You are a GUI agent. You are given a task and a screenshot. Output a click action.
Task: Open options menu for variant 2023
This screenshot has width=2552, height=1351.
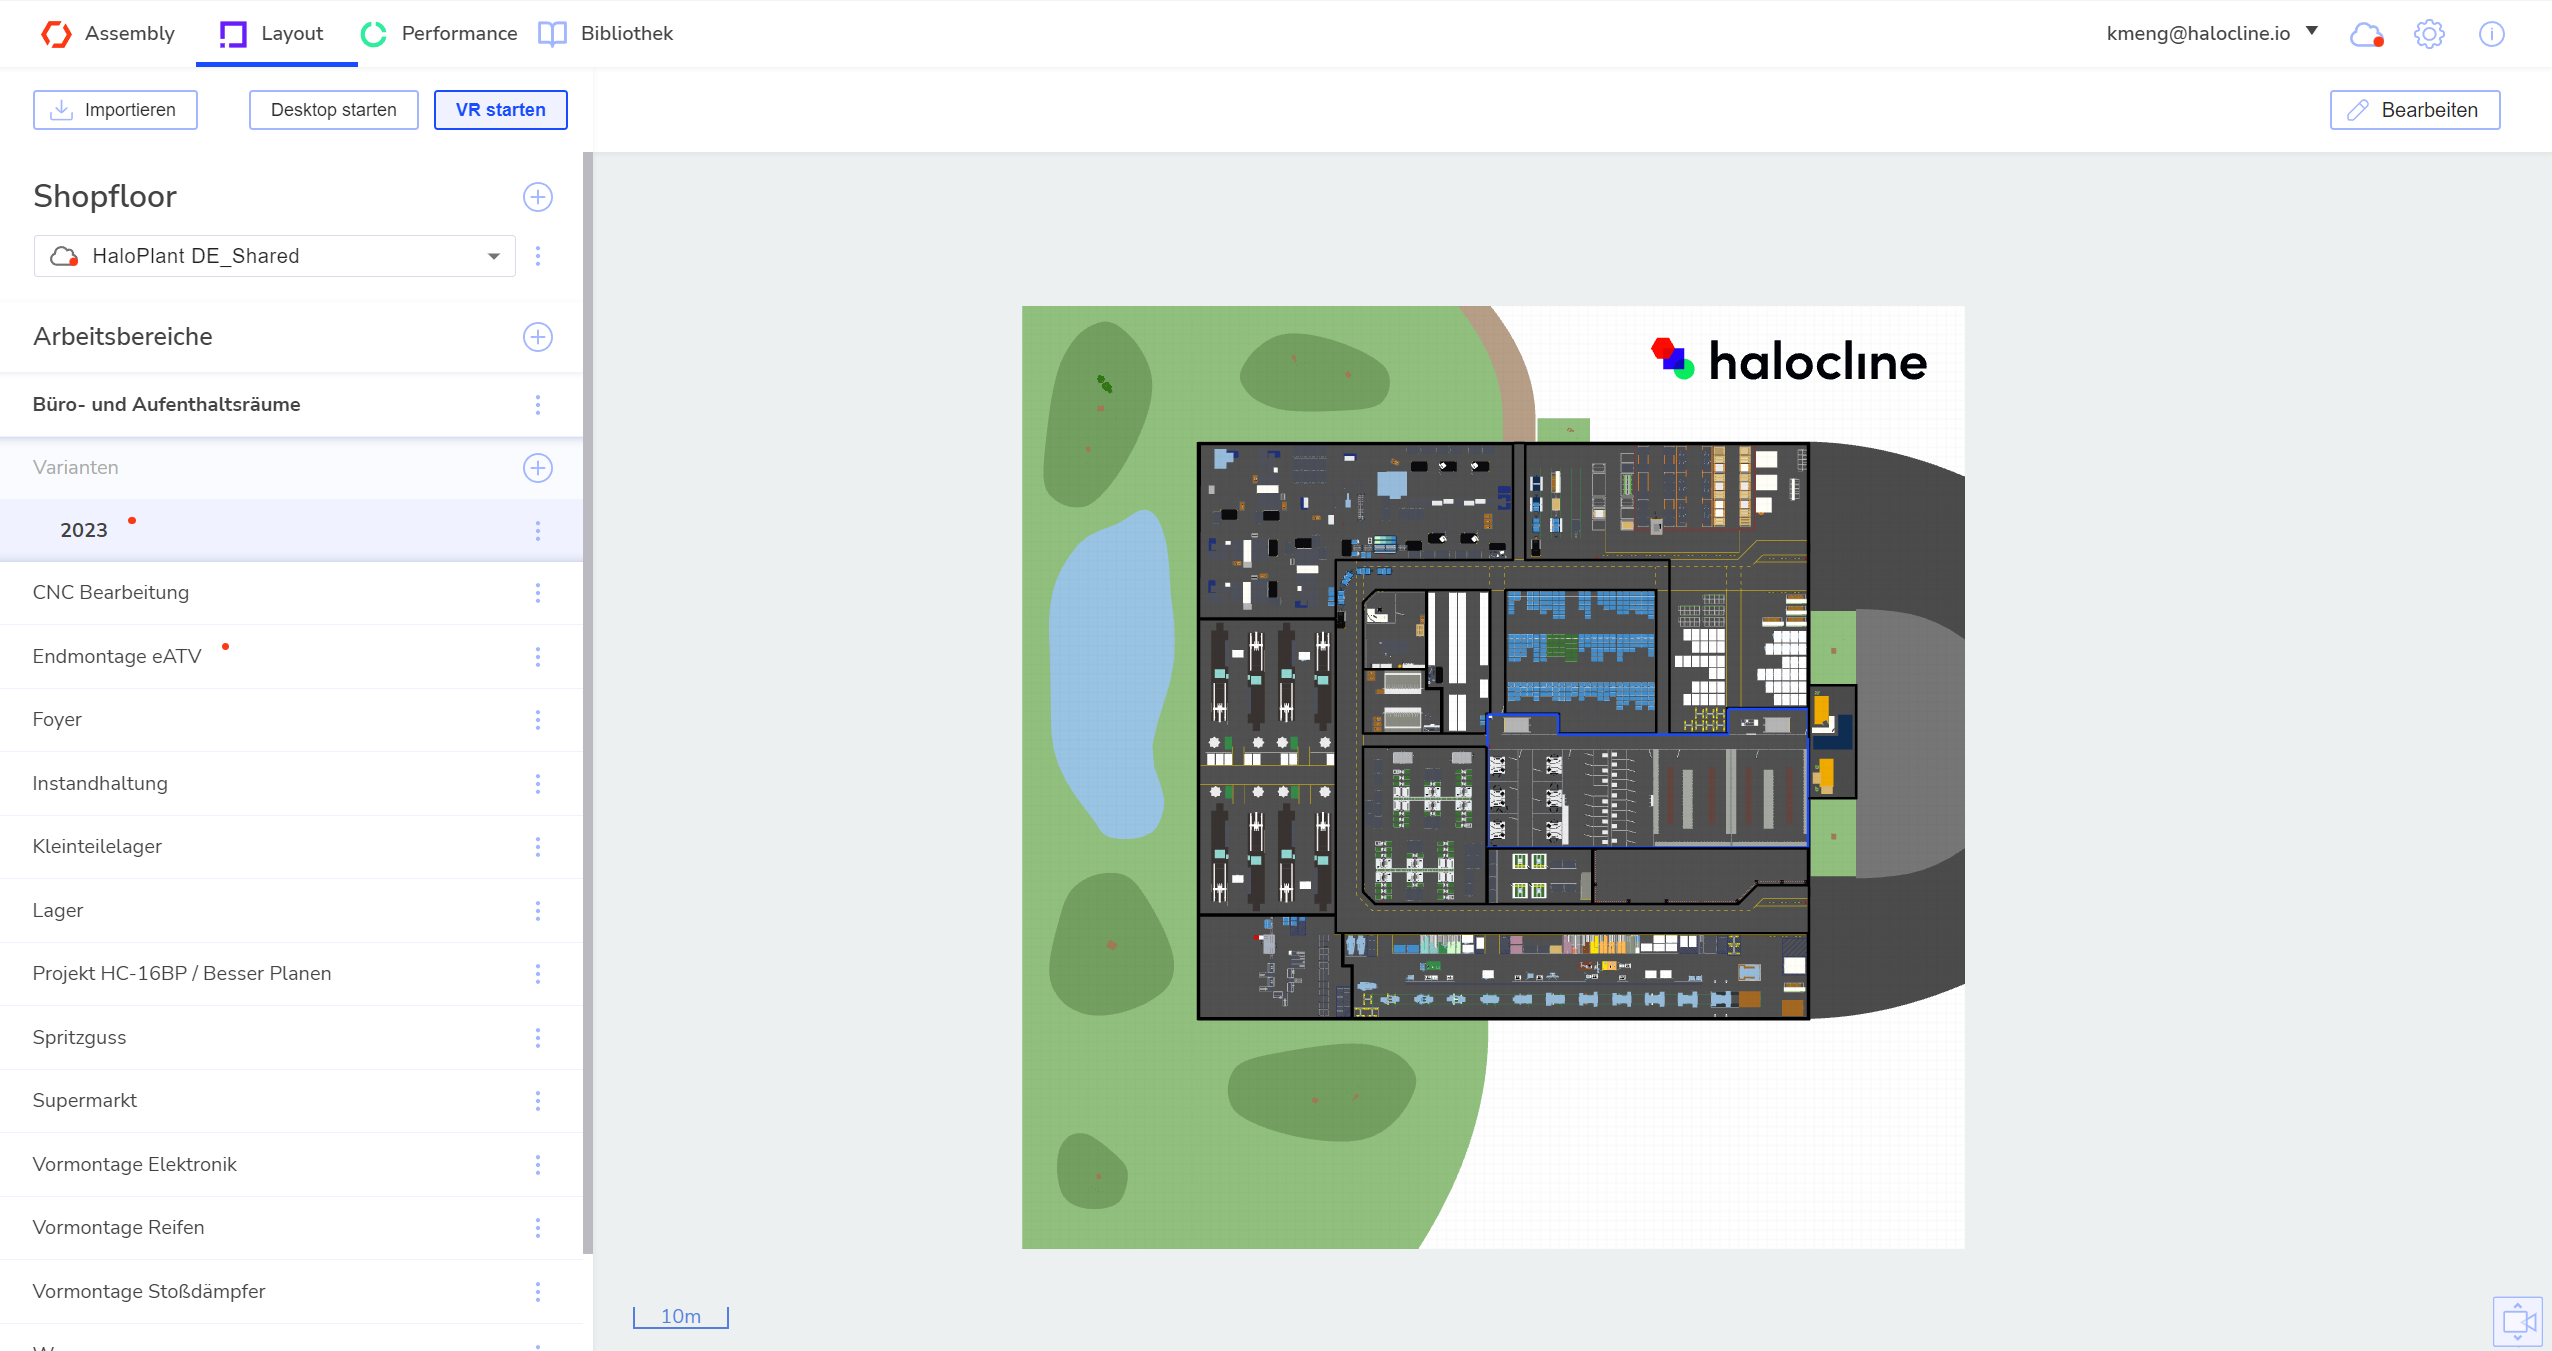538,531
